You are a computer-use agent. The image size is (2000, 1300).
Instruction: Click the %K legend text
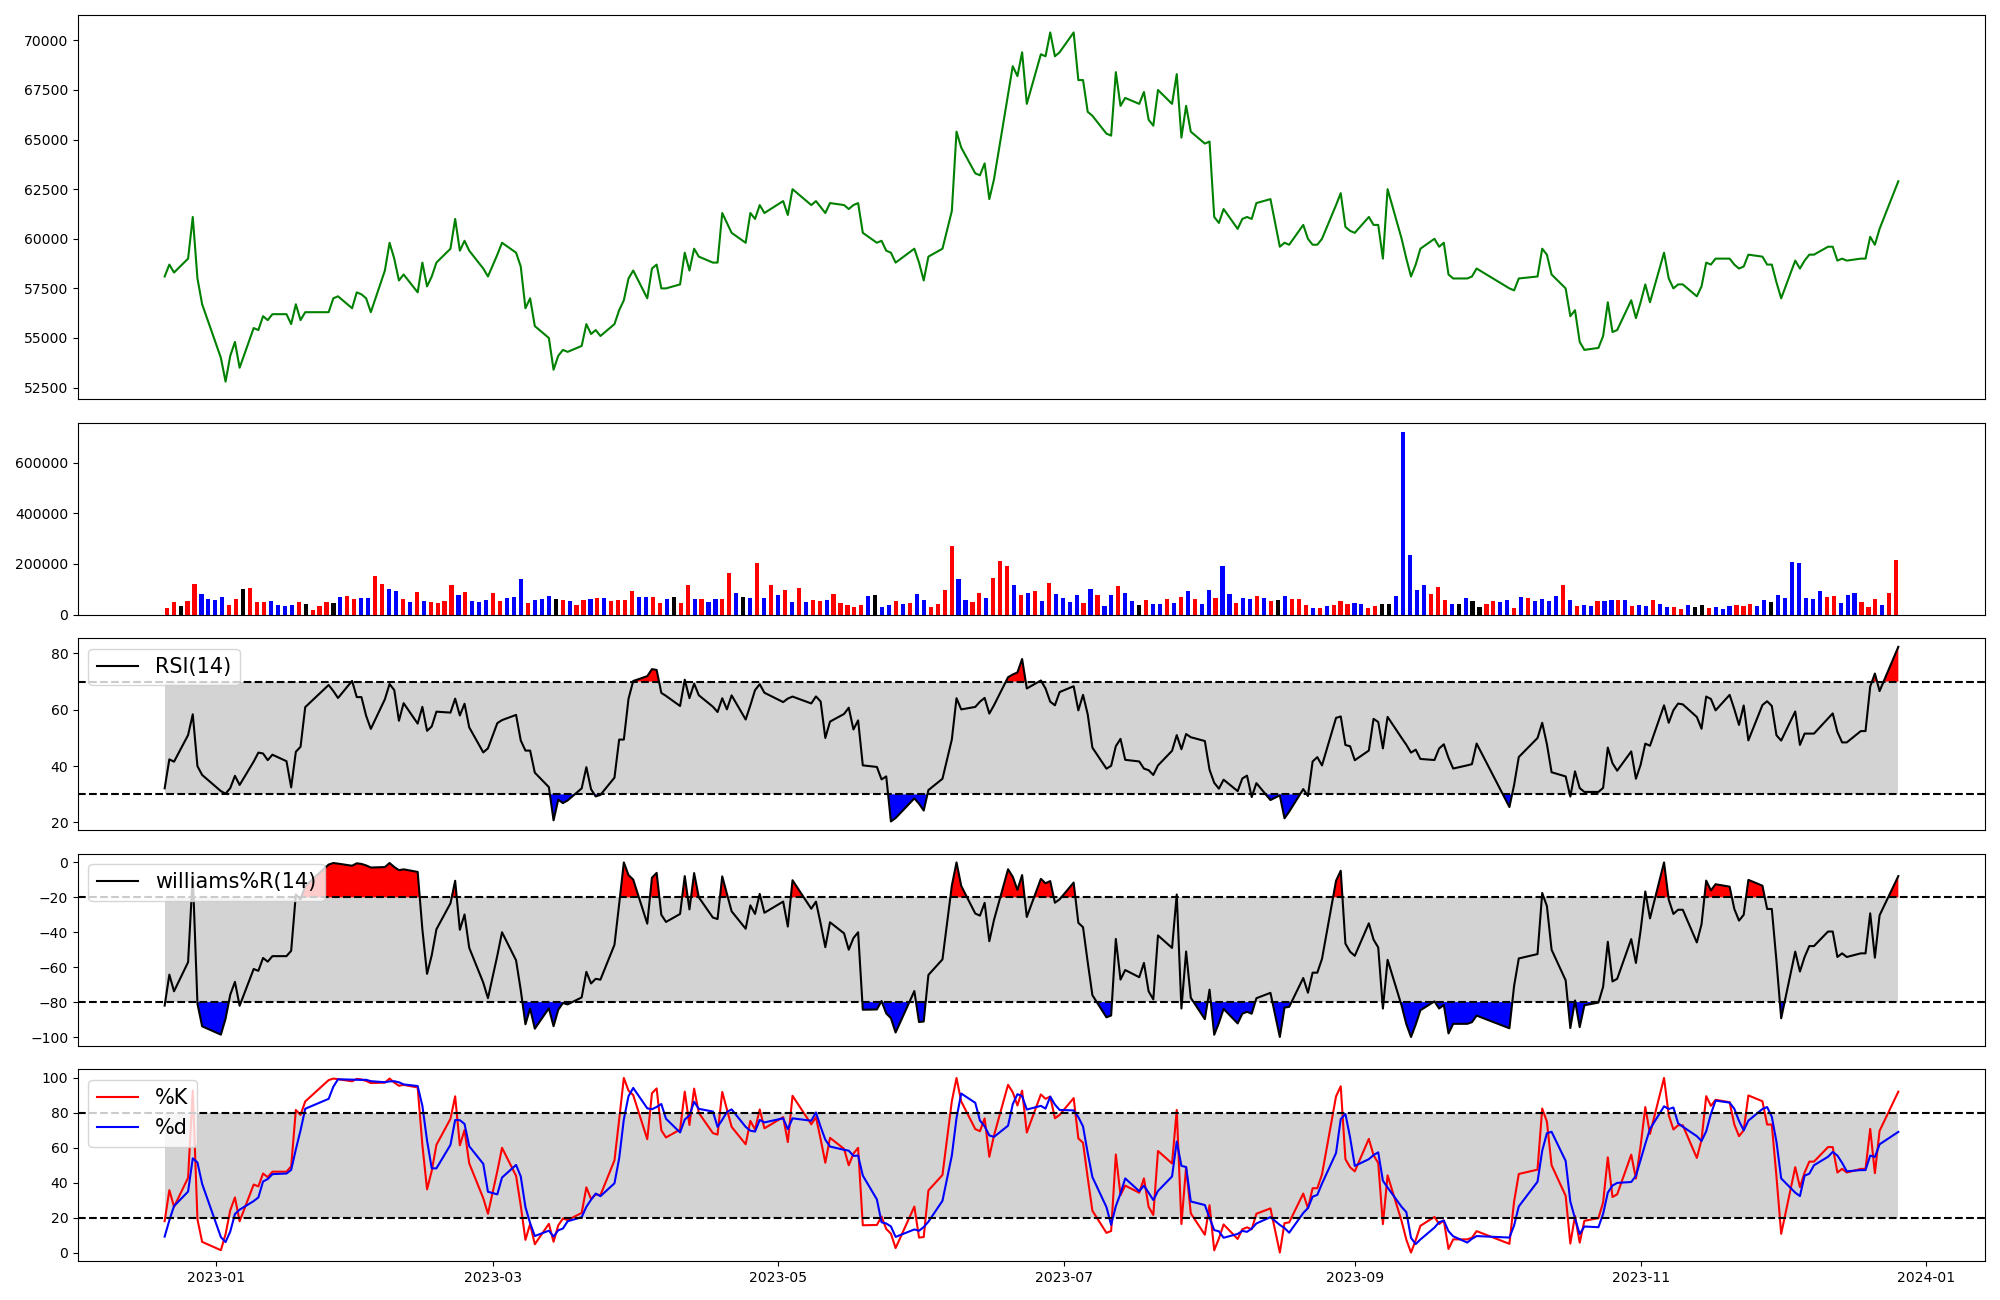point(171,1097)
